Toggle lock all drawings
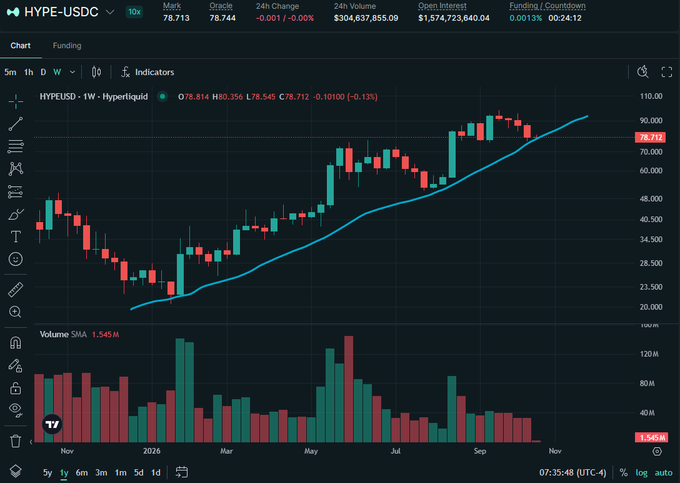Viewport: 680px width, 483px height. 16,388
